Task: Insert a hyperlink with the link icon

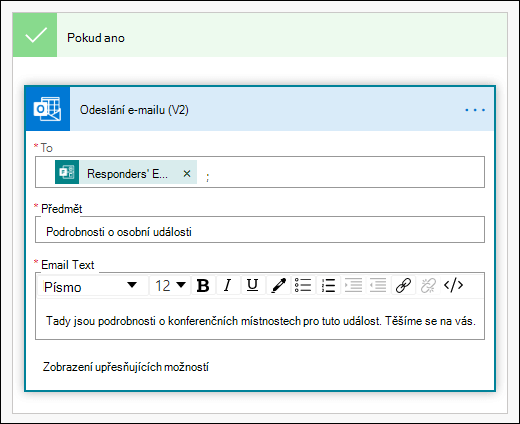Action: pyautogui.click(x=403, y=285)
